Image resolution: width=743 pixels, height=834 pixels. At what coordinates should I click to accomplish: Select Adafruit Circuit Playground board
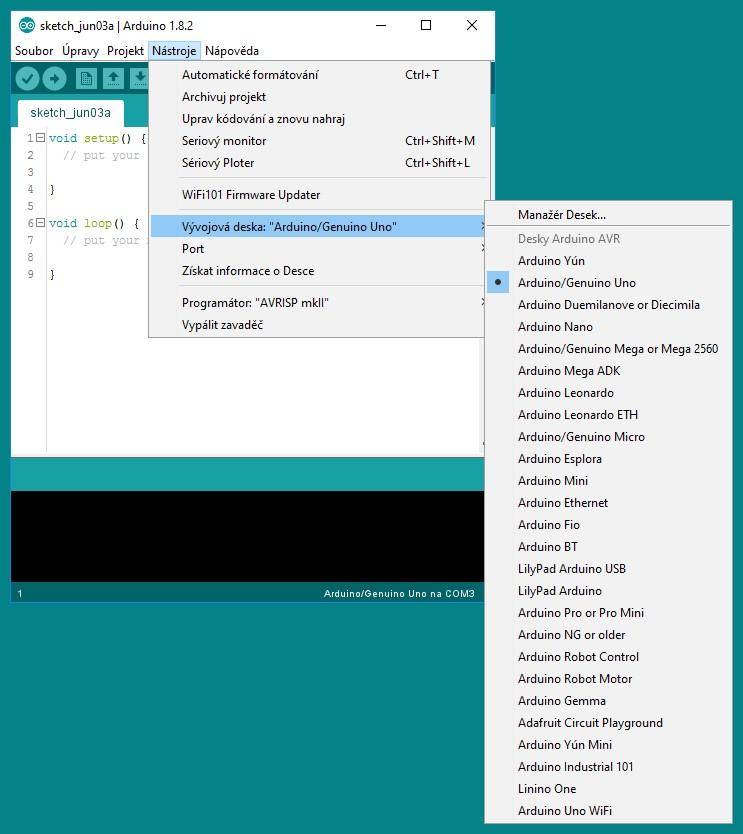(608, 723)
